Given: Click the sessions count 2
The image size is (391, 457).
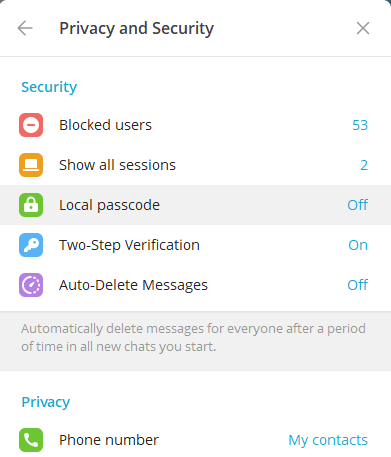Looking at the screenshot, I should pyautogui.click(x=364, y=165).
